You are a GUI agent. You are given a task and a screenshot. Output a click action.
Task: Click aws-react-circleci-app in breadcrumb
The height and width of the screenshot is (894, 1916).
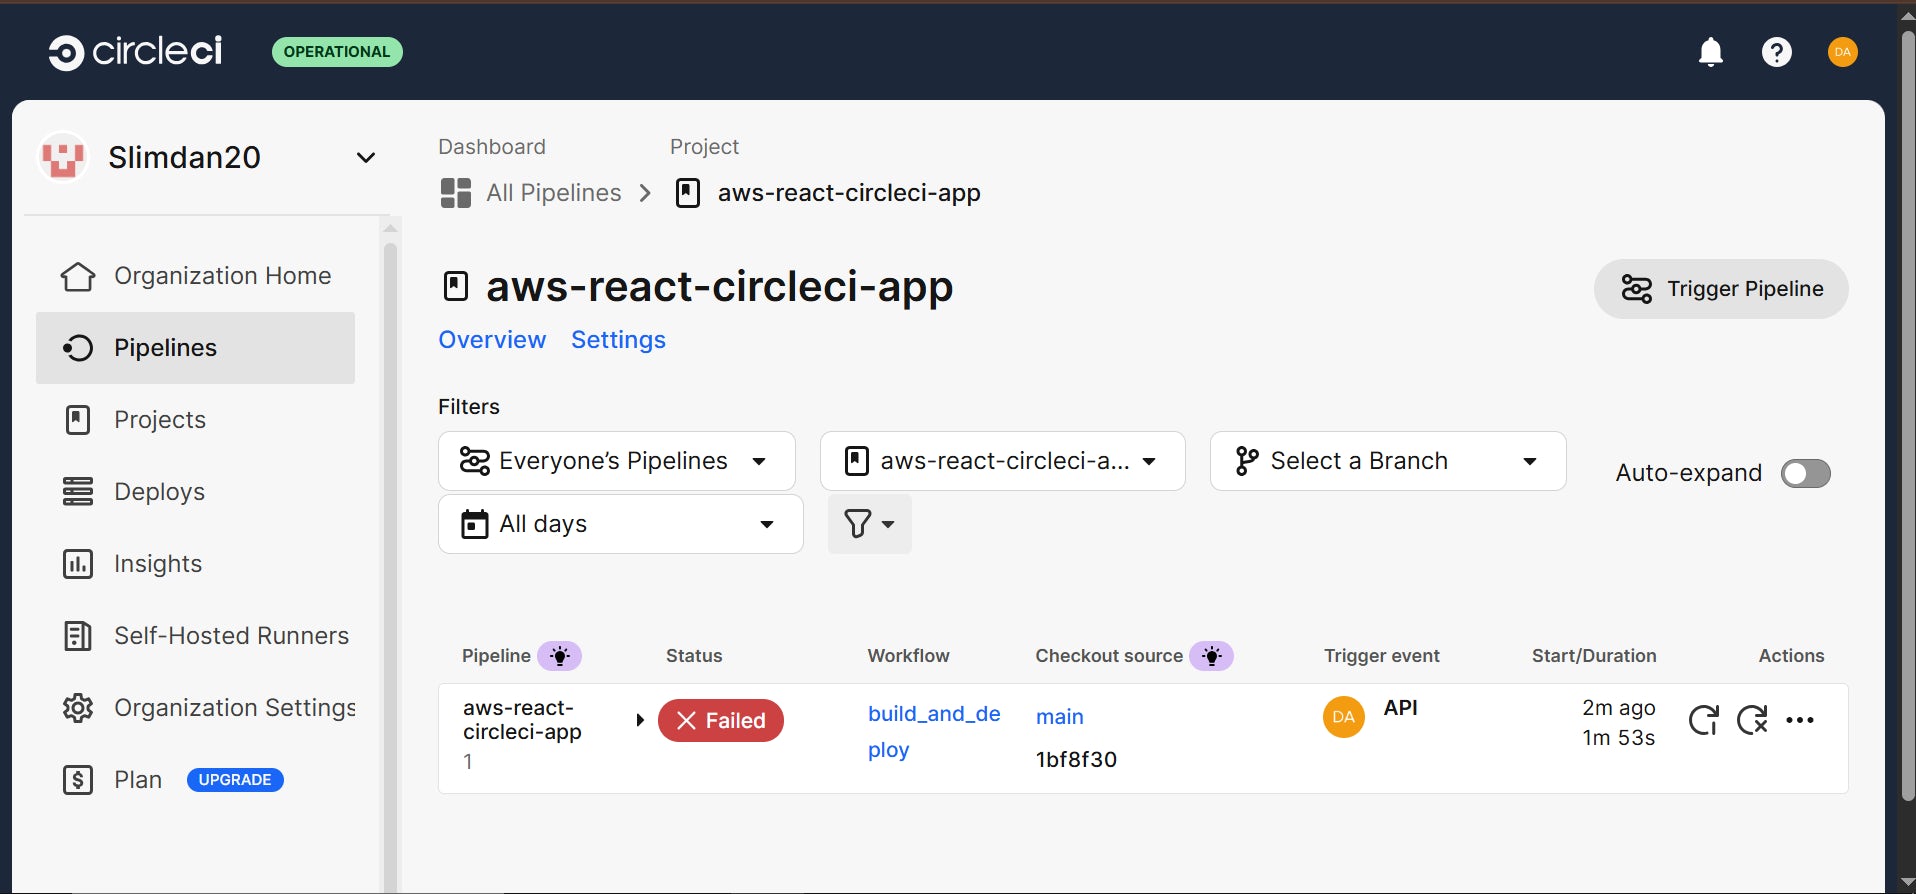(x=849, y=193)
